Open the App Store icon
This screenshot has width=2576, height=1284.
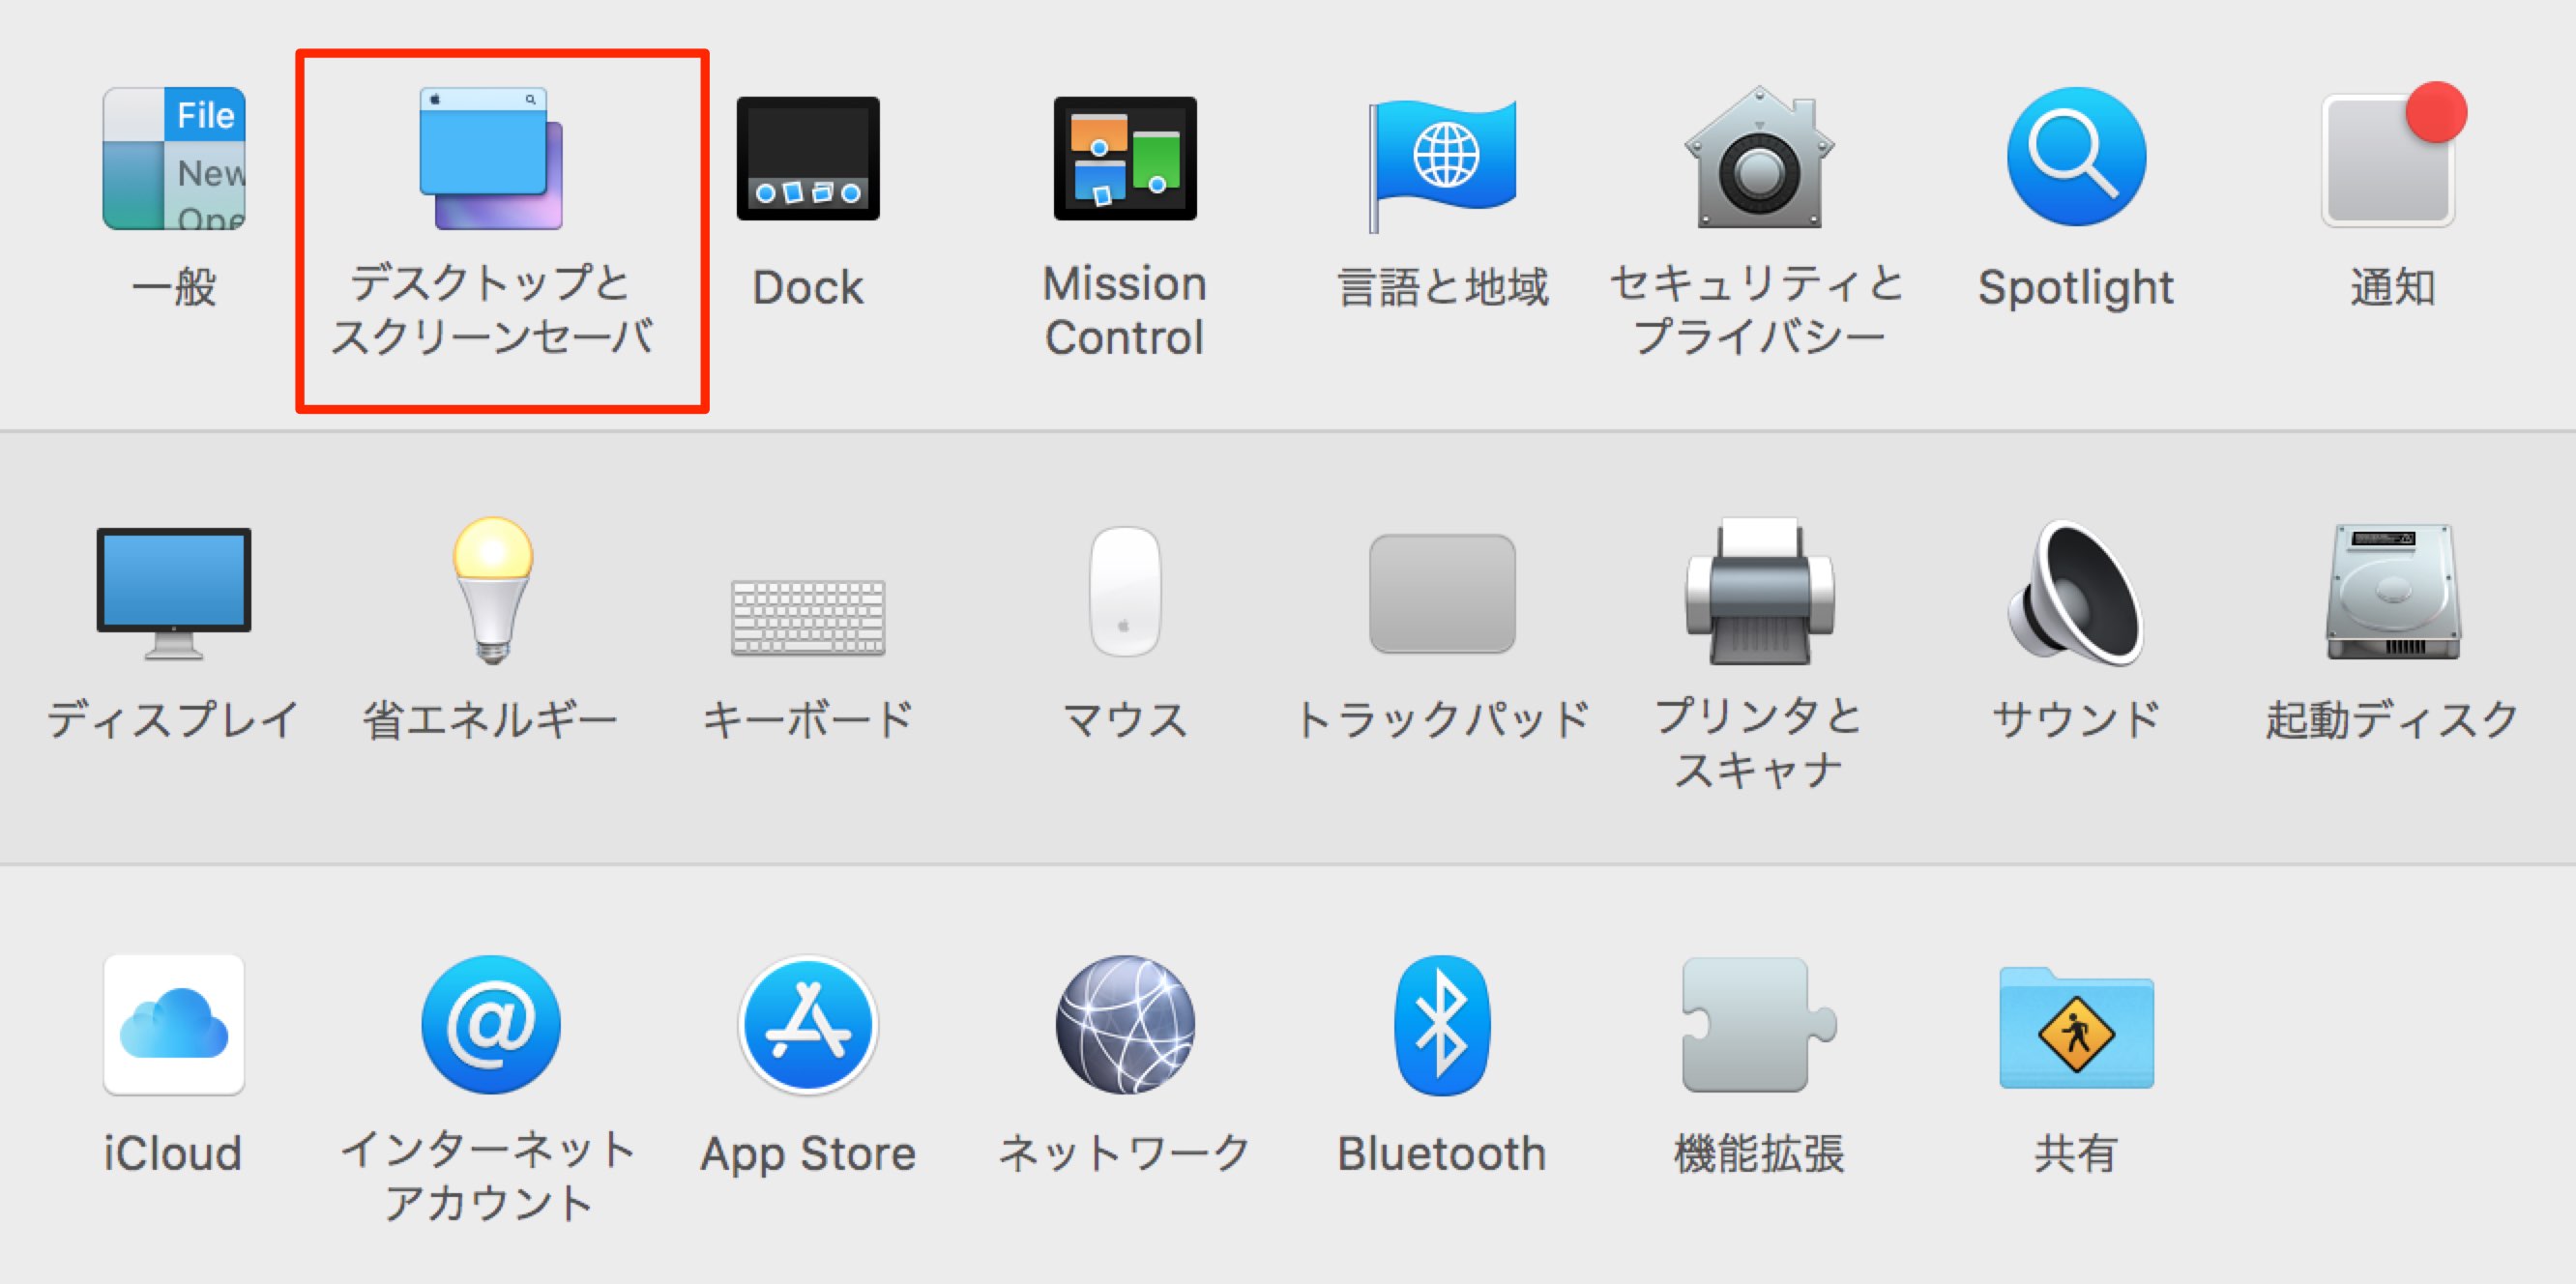click(808, 1024)
